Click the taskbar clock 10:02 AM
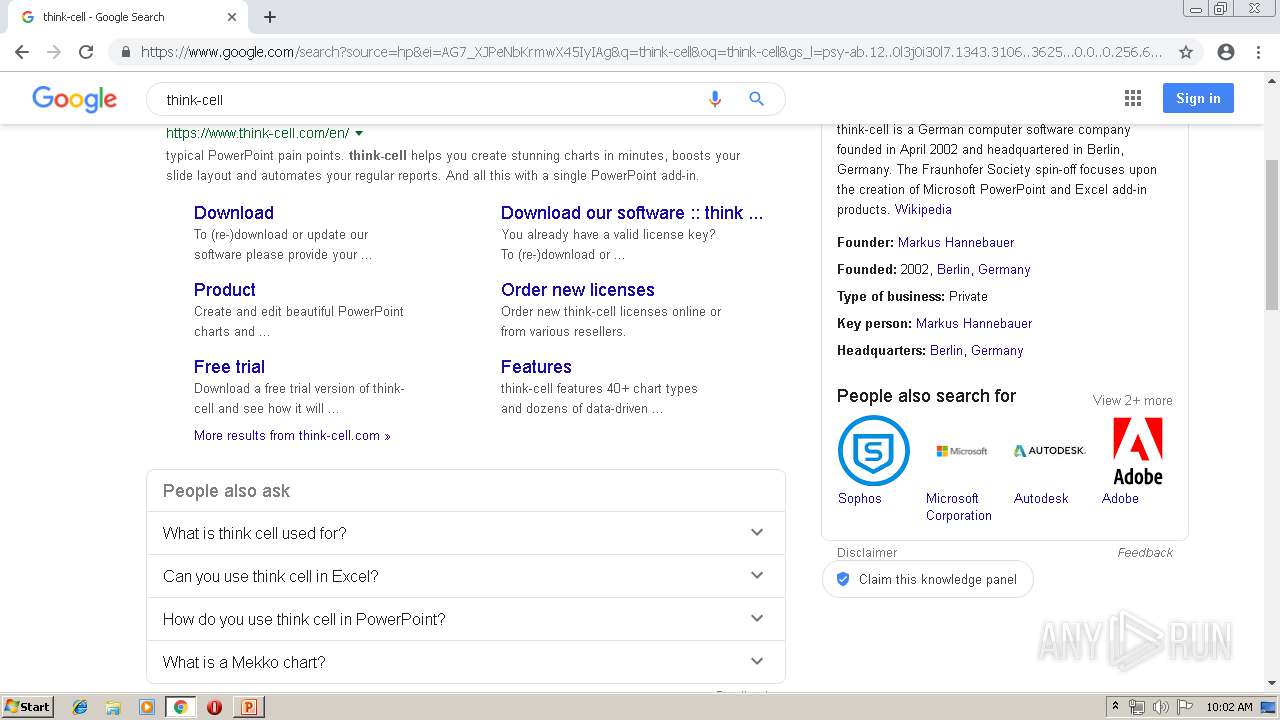This screenshot has width=1280, height=720. [x=1229, y=707]
